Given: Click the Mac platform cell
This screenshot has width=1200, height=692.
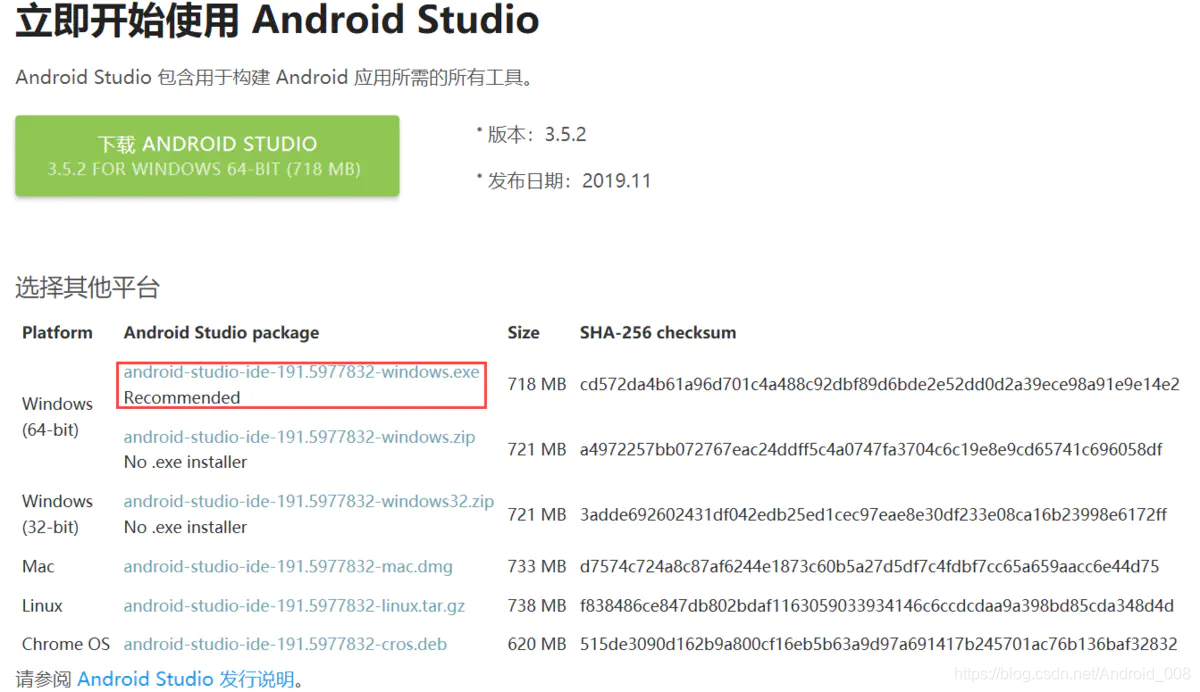Looking at the screenshot, I should pos(38,567).
